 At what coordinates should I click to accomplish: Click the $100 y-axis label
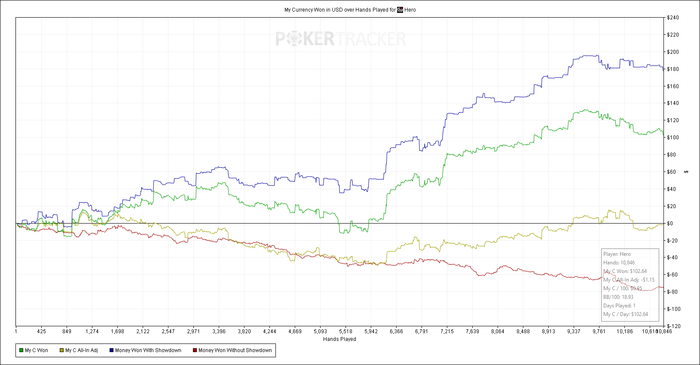tap(673, 138)
